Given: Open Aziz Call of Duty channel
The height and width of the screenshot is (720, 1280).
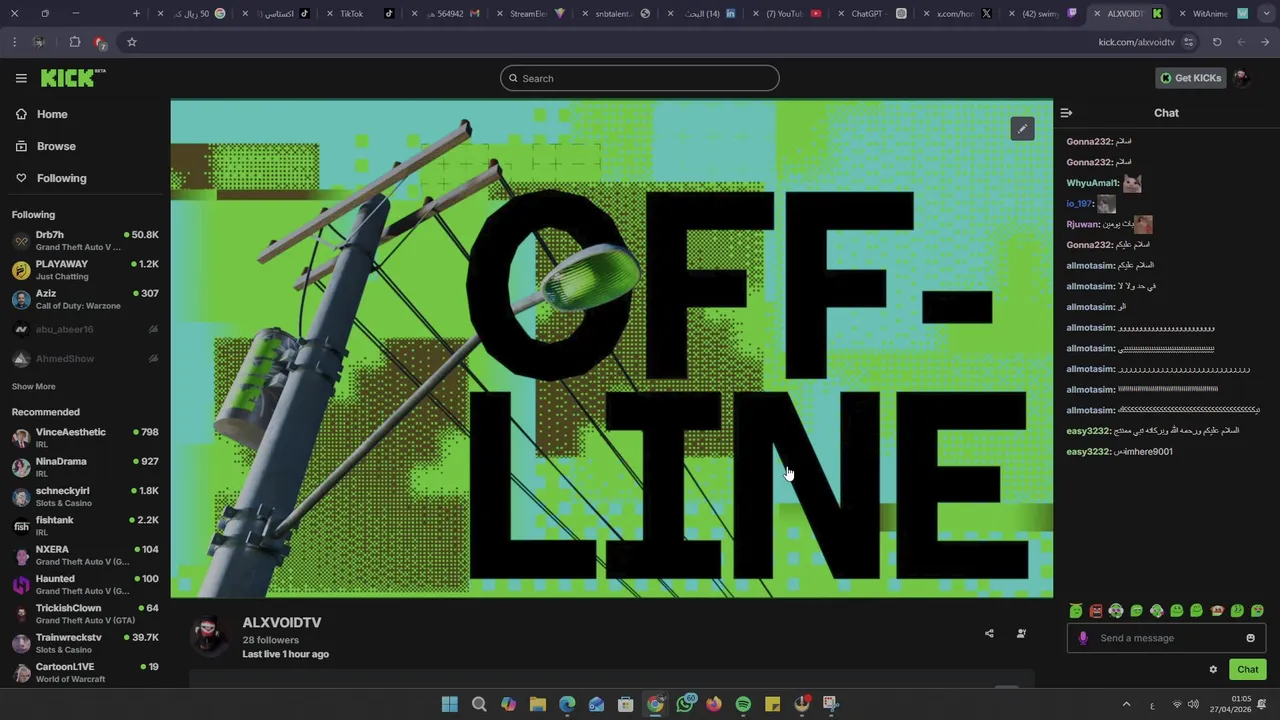Looking at the screenshot, I should pyautogui.click(x=85, y=299).
